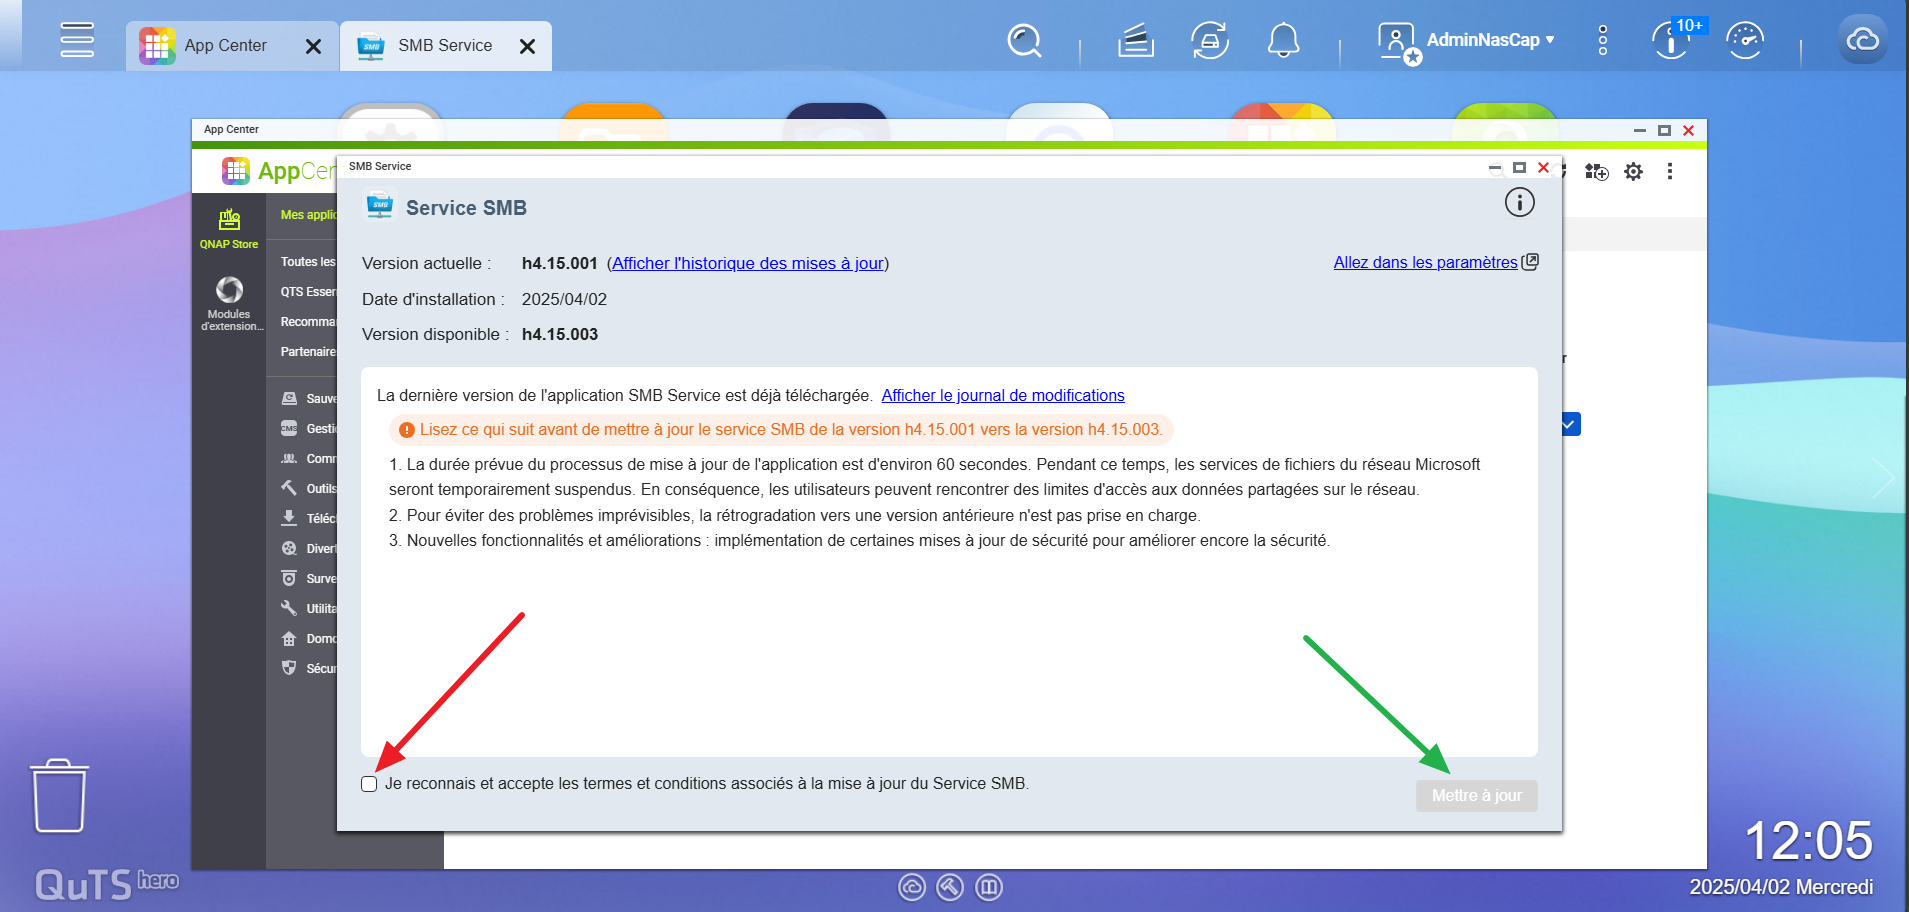This screenshot has height=912, width=1909.
Task: Click the available version value 'h4.15.003'
Action: (560, 335)
